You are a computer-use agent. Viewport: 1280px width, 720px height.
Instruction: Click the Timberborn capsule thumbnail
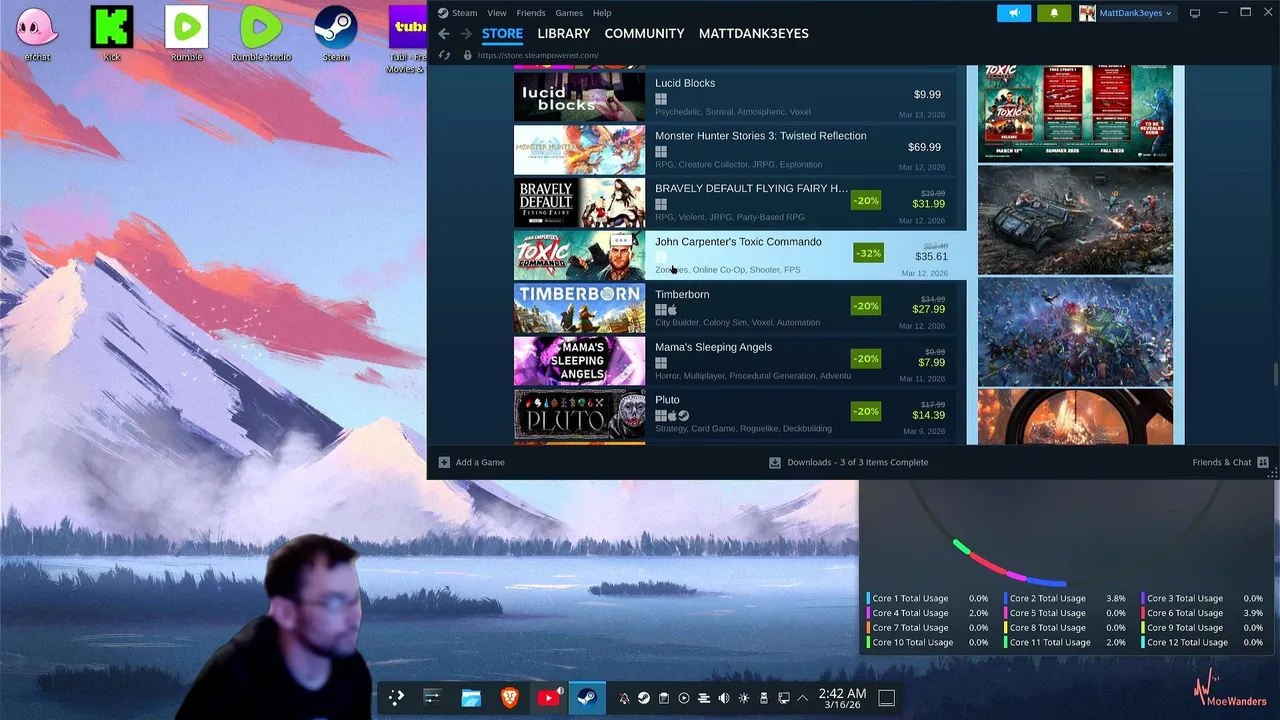tap(580, 308)
